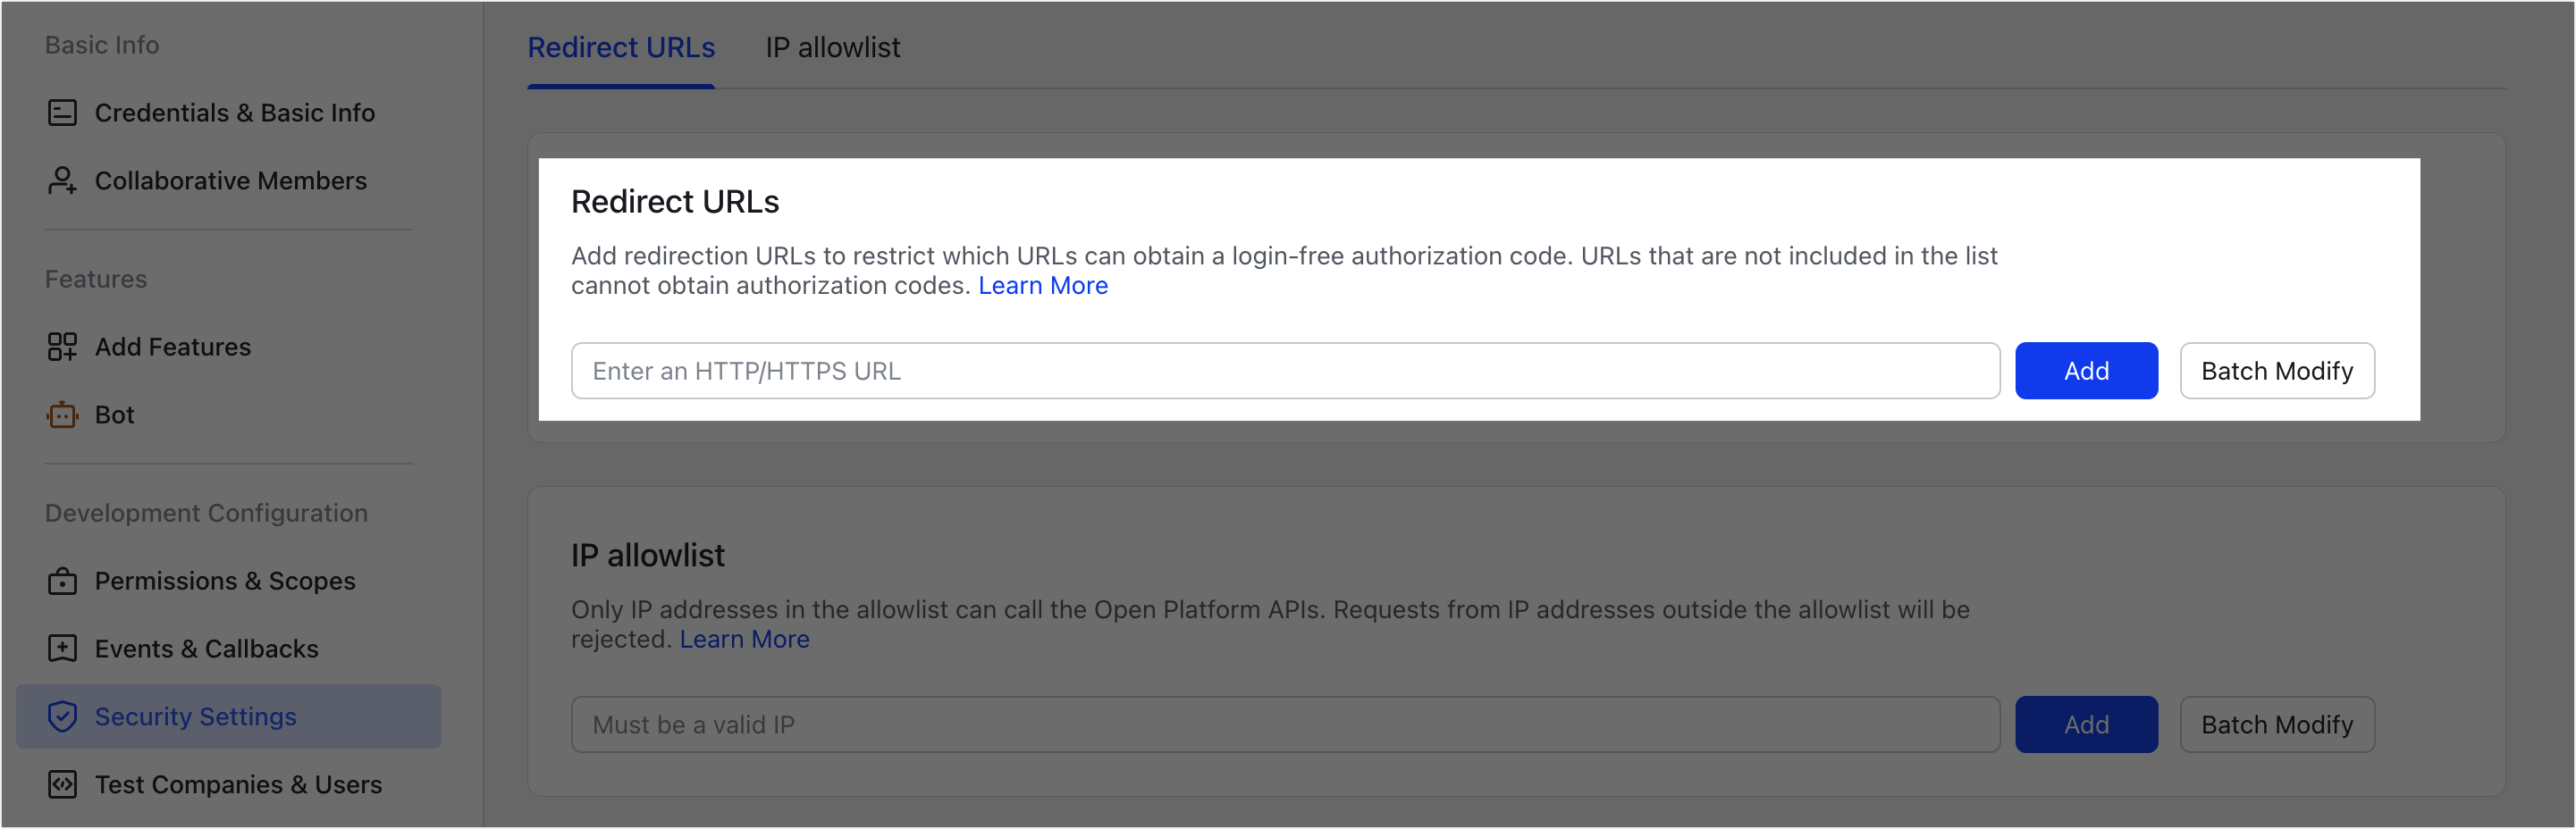Switch to the IP allowlist tab
The image size is (2576, 829).
point(832,47)
